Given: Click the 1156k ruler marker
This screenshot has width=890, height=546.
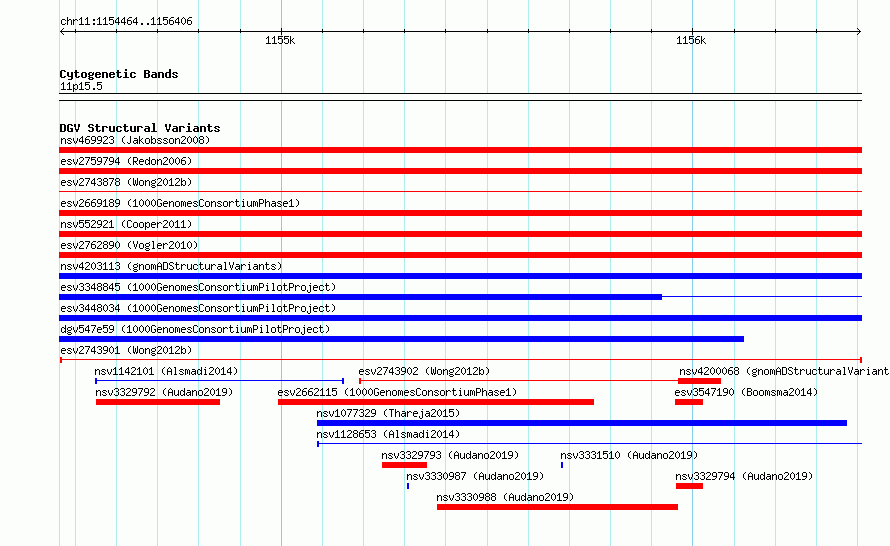Looking at the screenshot, I should (x=691, y=40).
